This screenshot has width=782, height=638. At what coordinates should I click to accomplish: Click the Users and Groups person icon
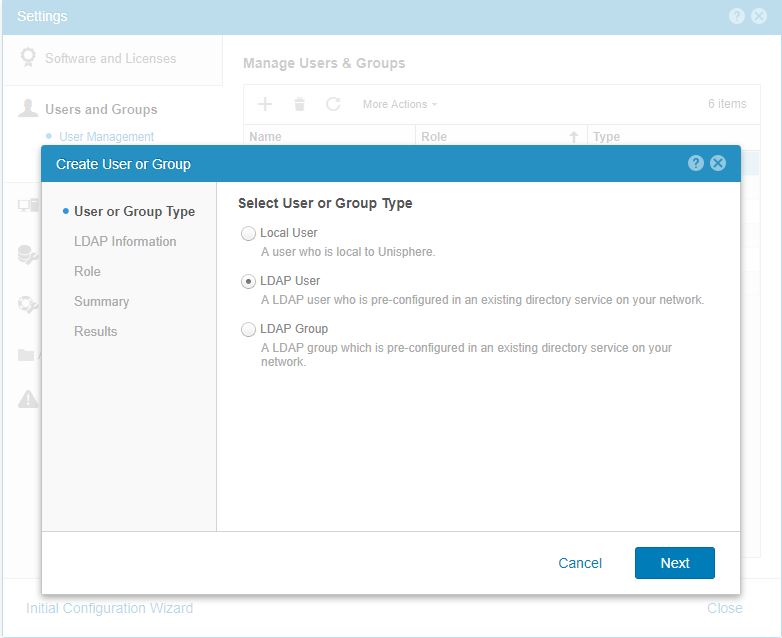coord(28,109)
